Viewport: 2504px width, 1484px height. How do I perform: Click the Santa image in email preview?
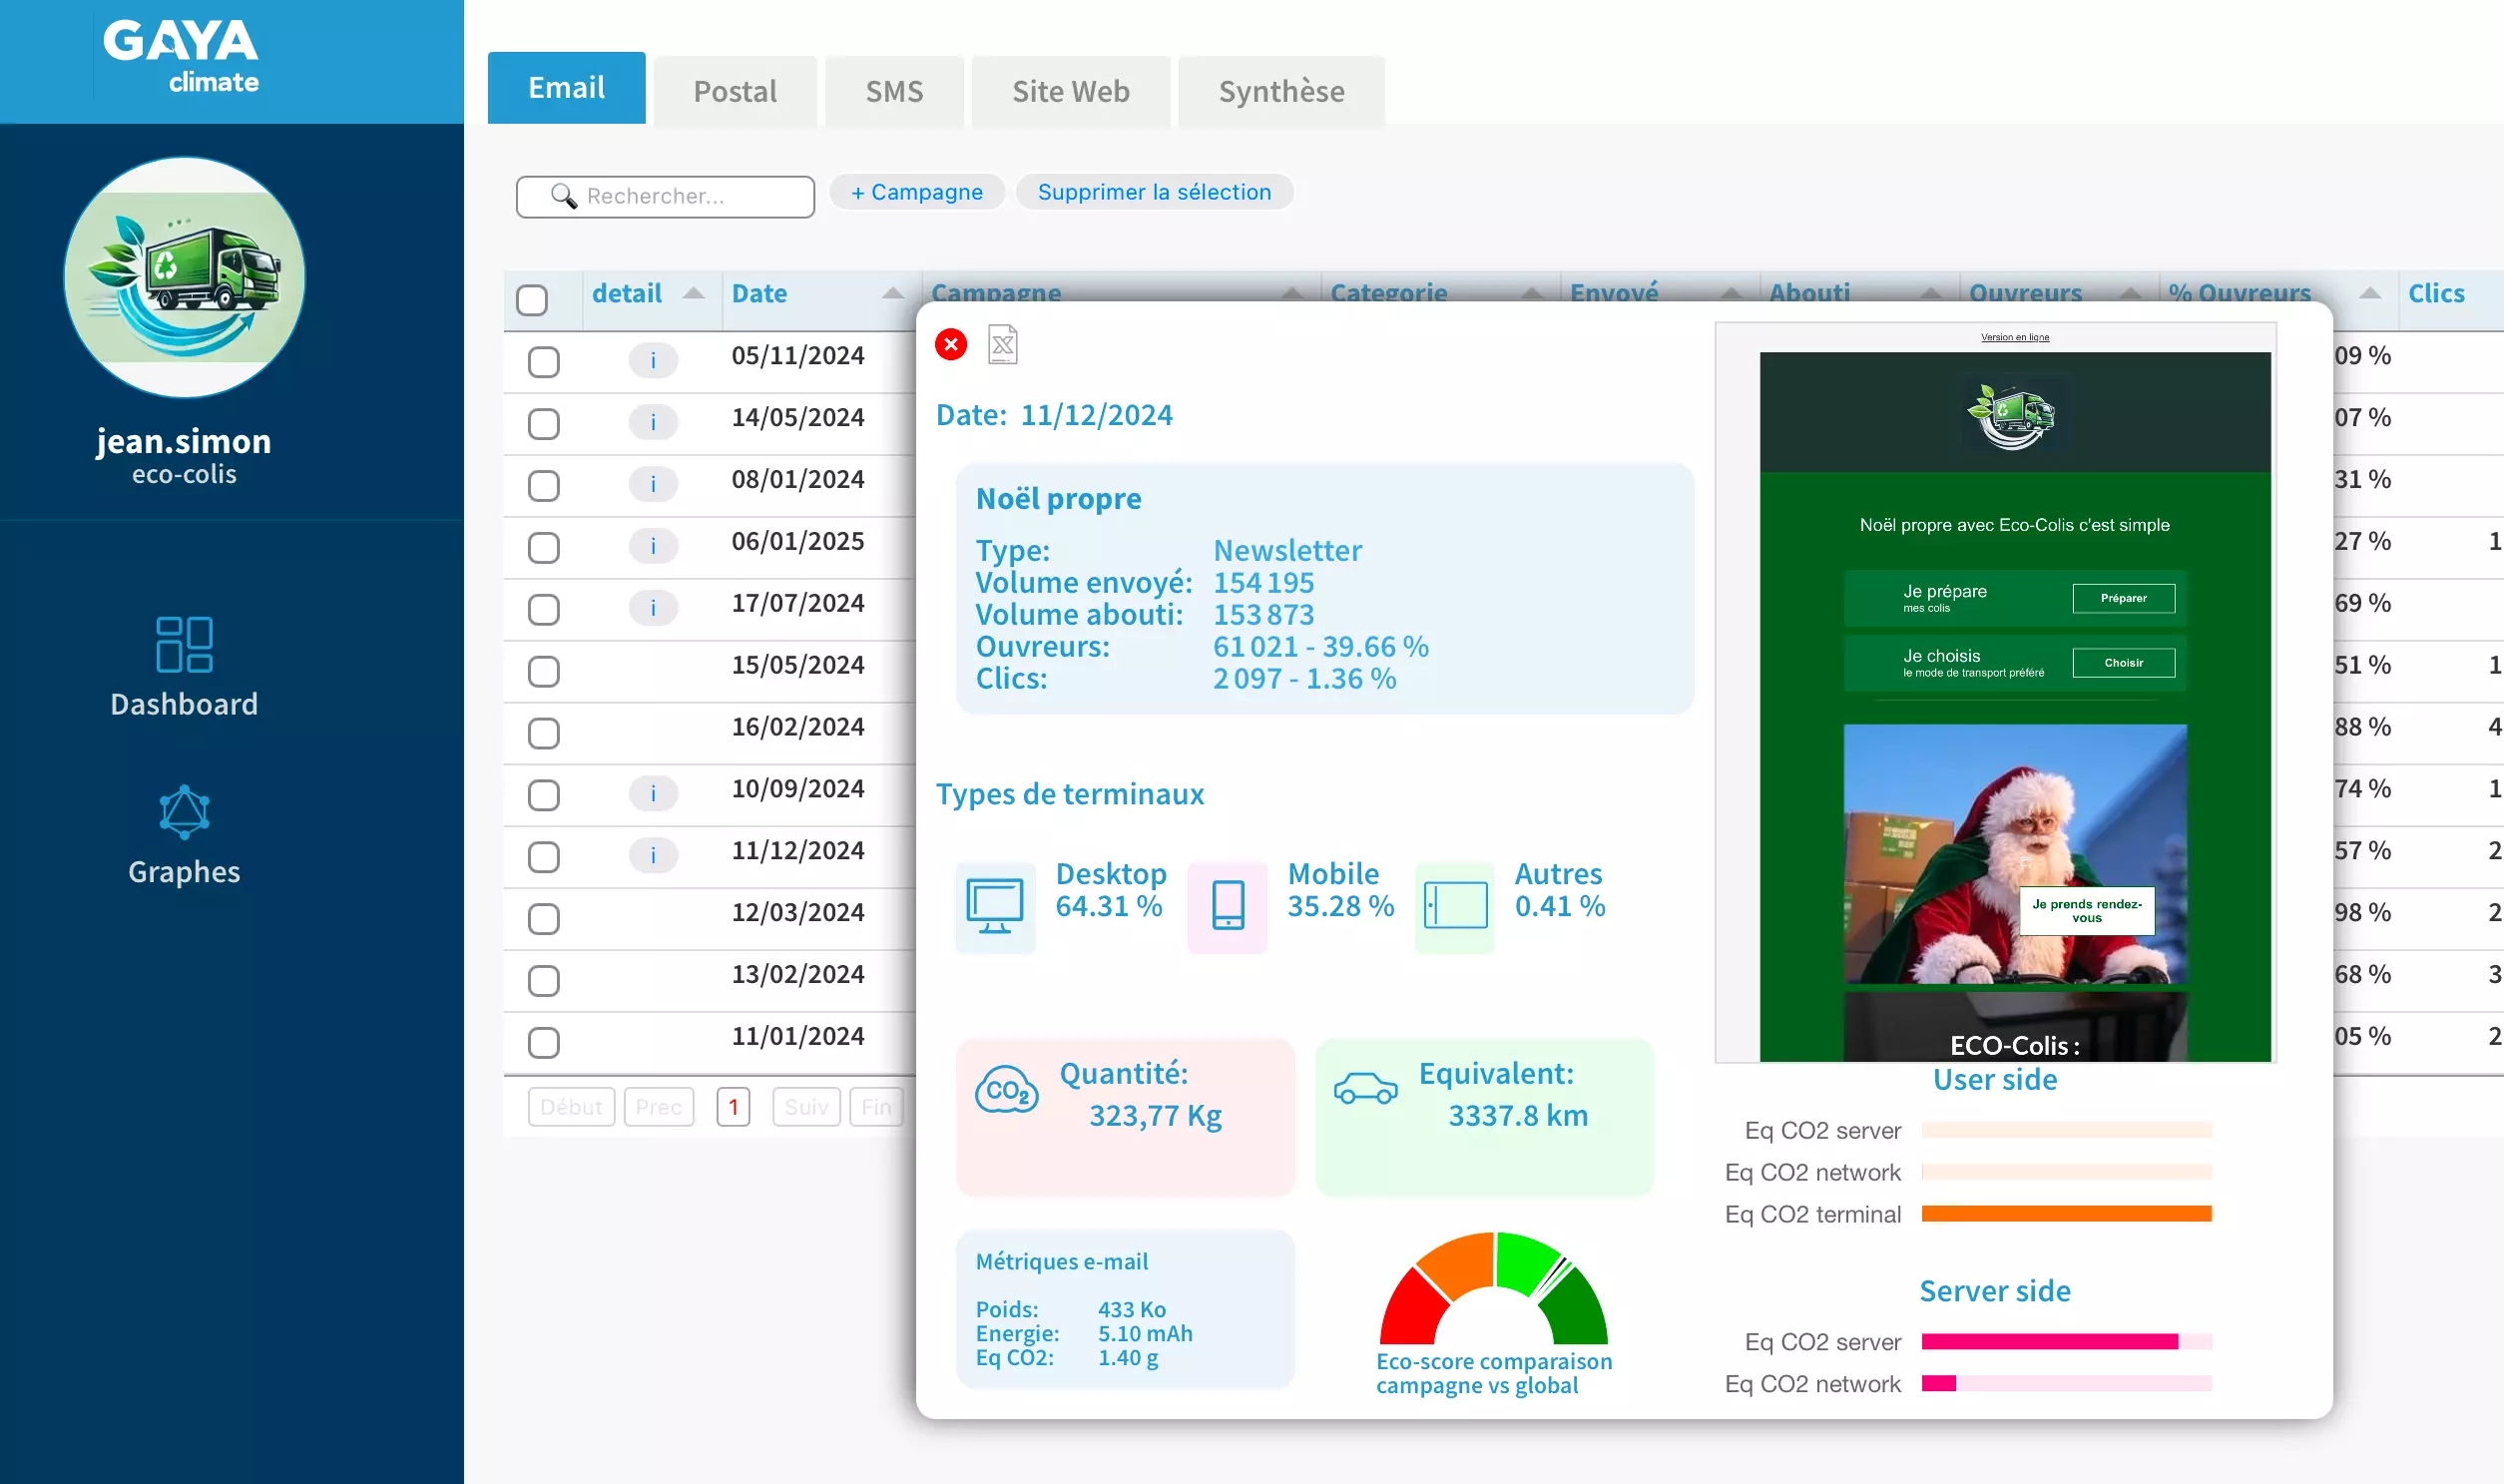point(2014,855)
